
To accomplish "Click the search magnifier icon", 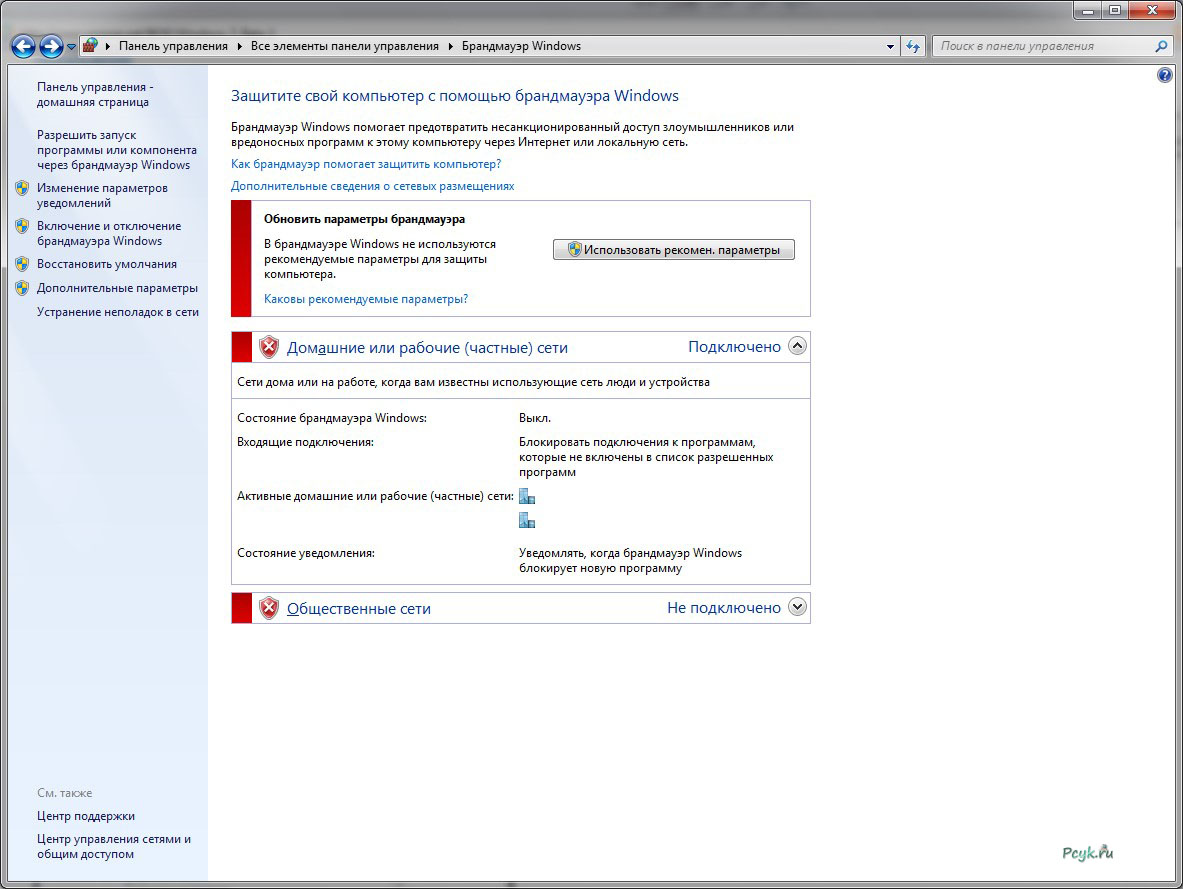I will pos(1160,46).
